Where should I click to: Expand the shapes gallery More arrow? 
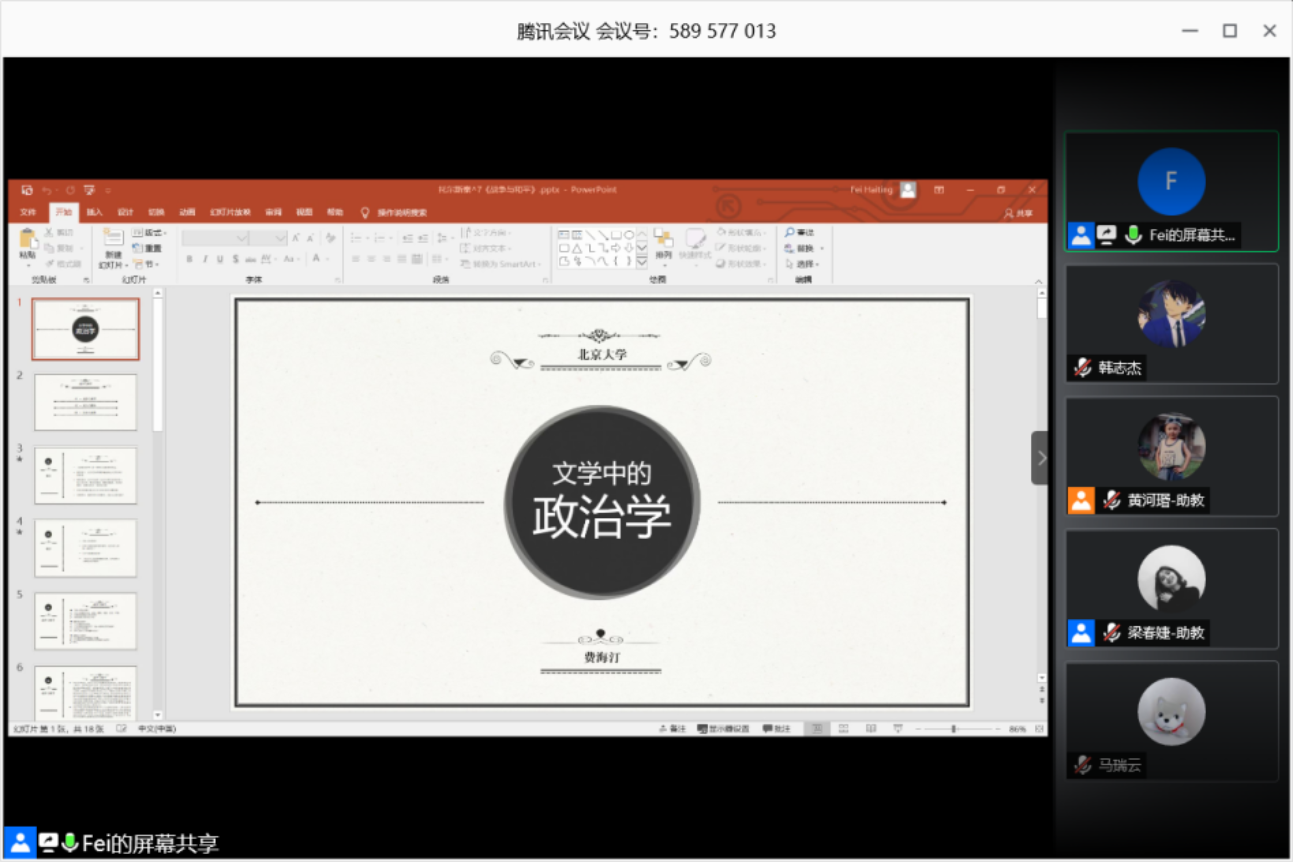pos(642,262)
